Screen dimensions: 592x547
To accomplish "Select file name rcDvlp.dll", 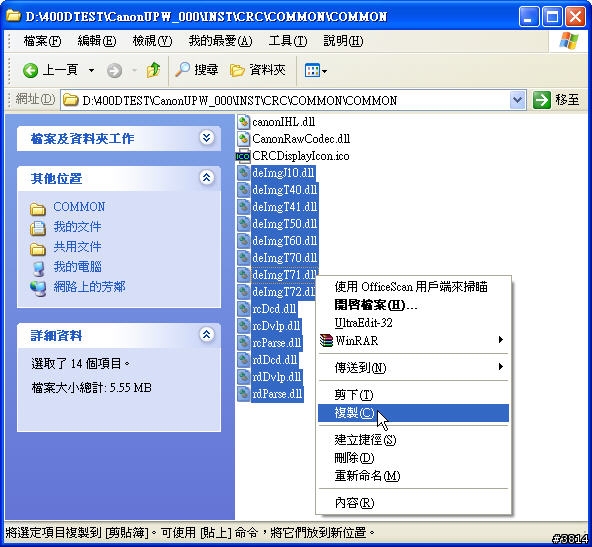I will [276, 326].
